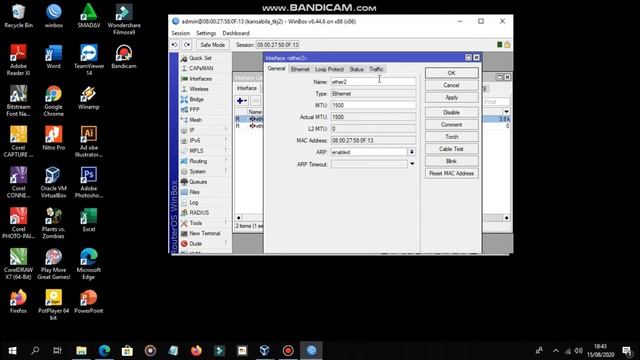Expand the ARP Timeout field arrow
The height and width of the screenshot is (360, 640).
(x=412, y=164)
